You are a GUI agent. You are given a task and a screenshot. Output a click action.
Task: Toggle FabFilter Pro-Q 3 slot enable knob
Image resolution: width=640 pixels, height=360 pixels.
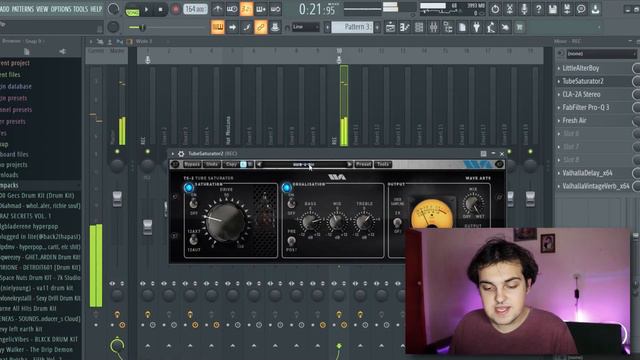tap(636, 107)
